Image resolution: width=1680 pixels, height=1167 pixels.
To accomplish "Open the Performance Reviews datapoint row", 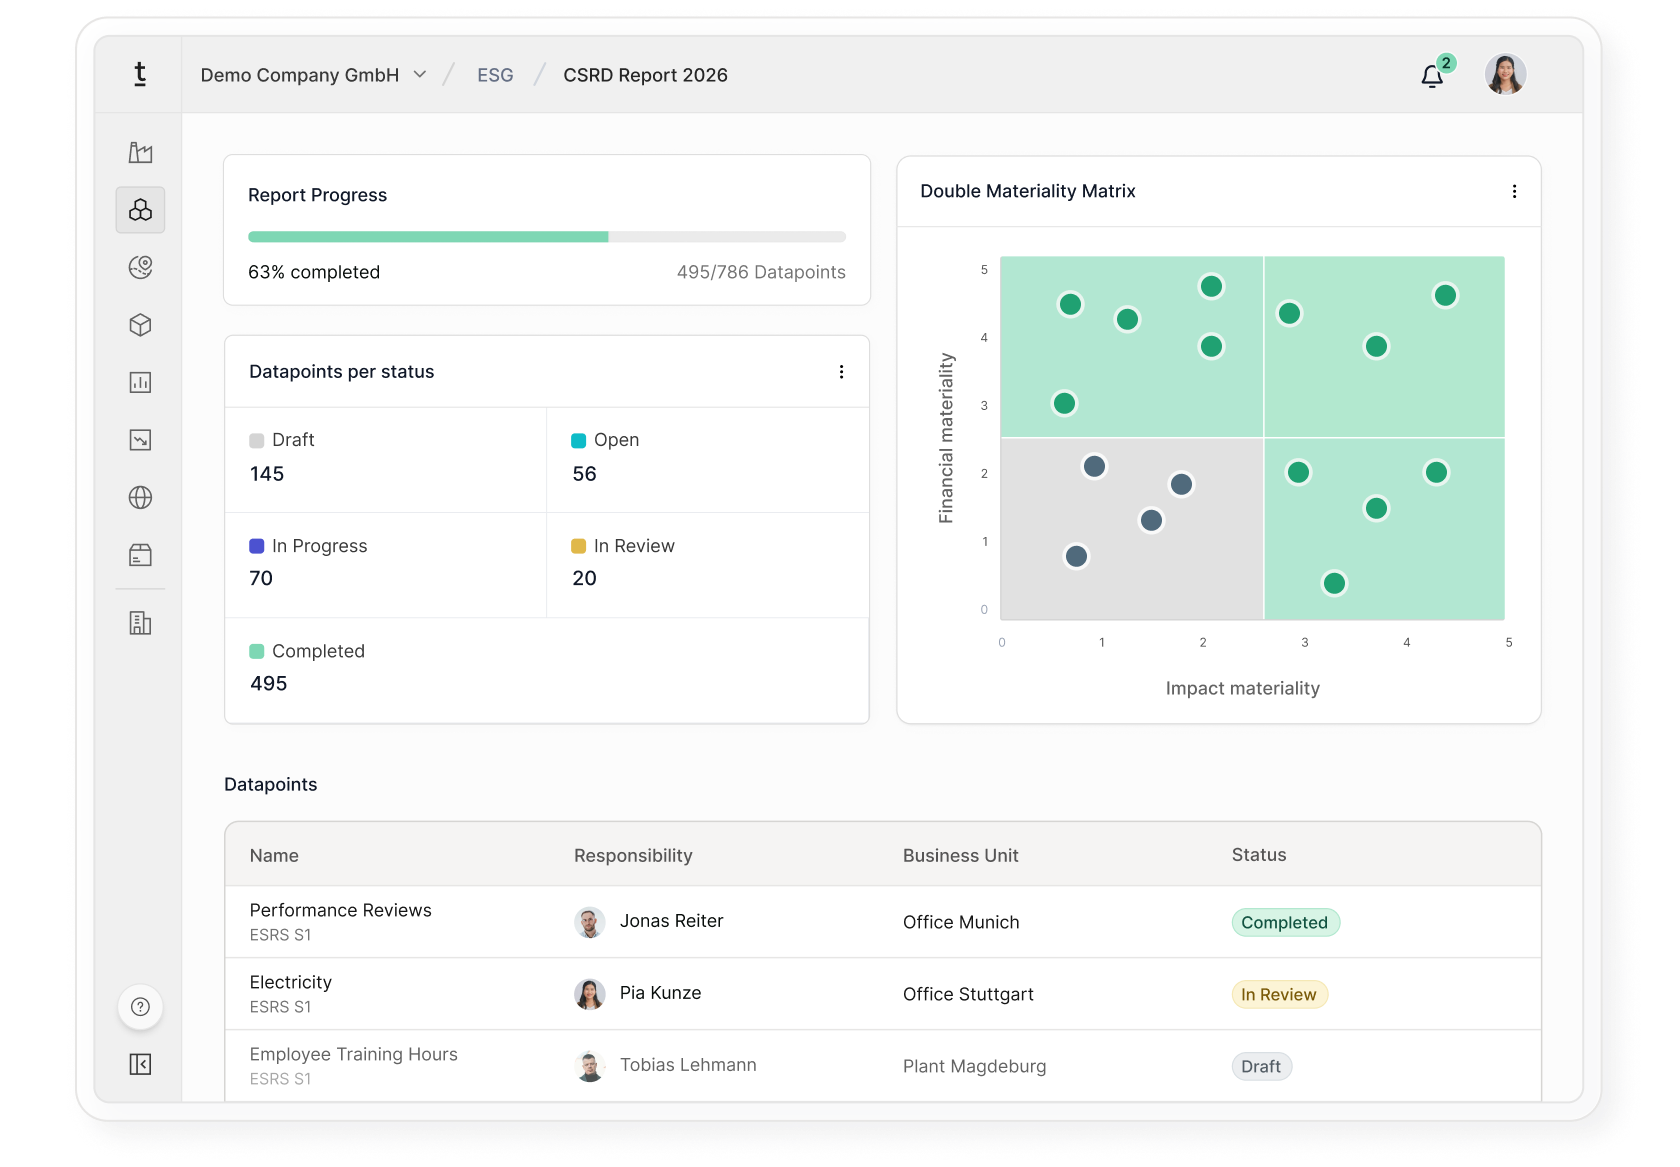I will 883,922.
